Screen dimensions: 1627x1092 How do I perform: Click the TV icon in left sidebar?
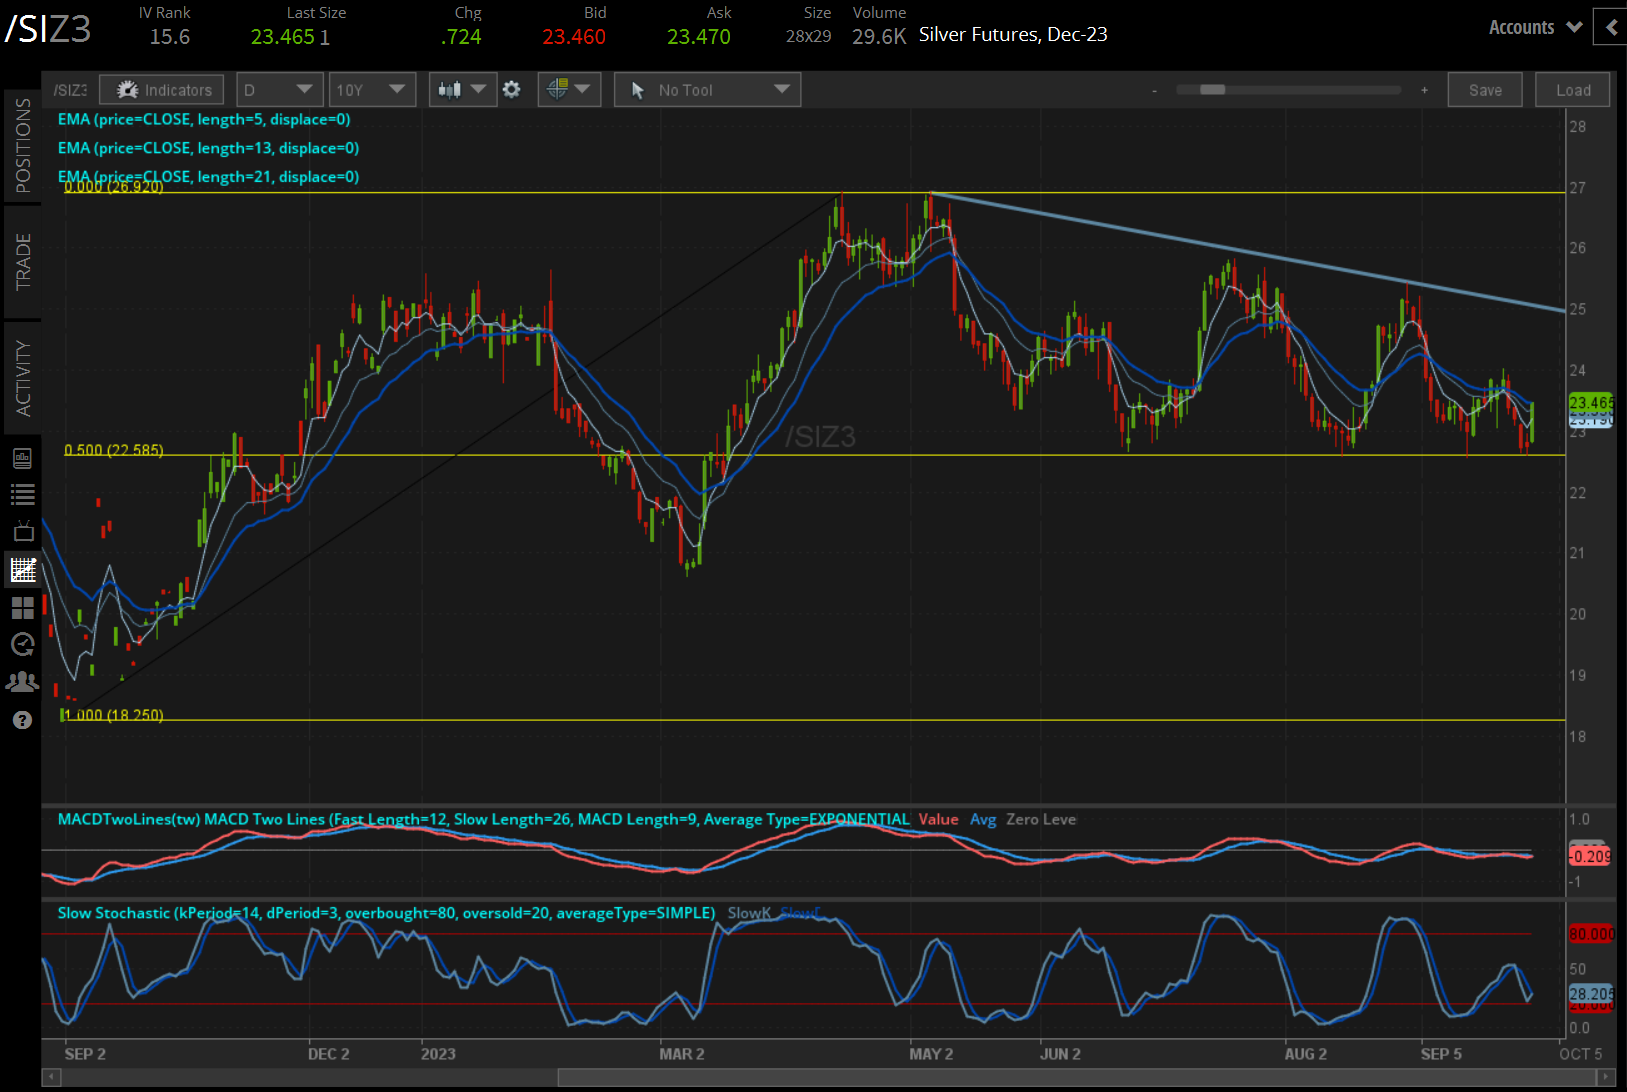[x=22, y=532]
